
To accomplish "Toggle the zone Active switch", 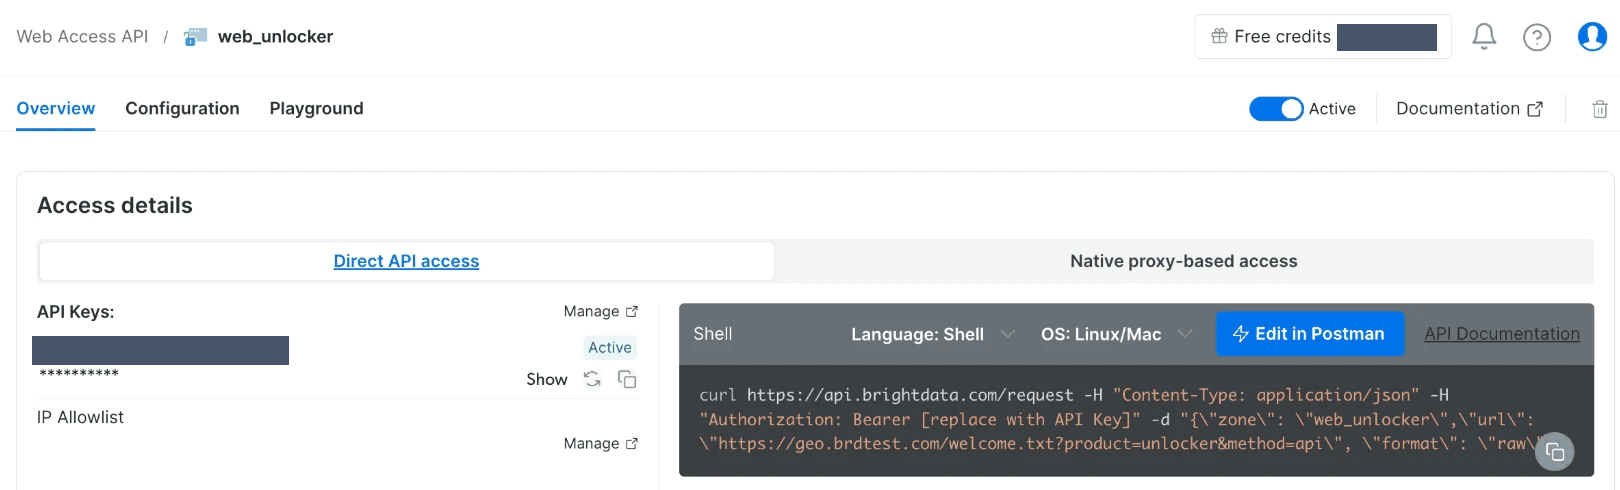I will [1276, 109].
